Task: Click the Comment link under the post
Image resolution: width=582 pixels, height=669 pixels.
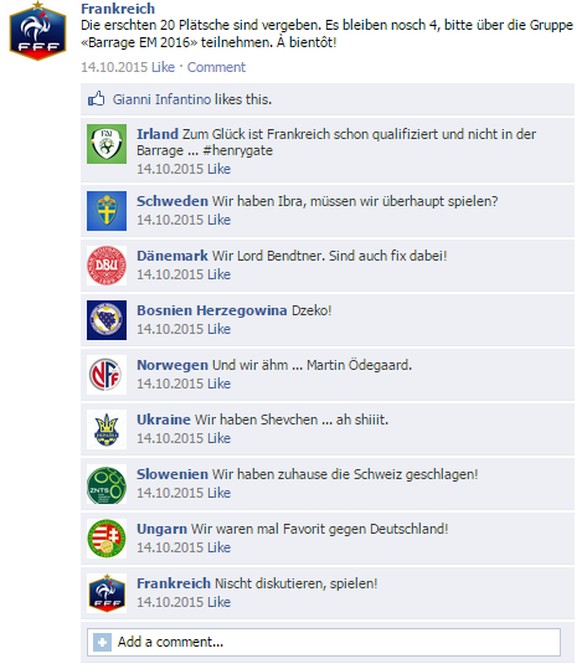Action: coord(216,67)
